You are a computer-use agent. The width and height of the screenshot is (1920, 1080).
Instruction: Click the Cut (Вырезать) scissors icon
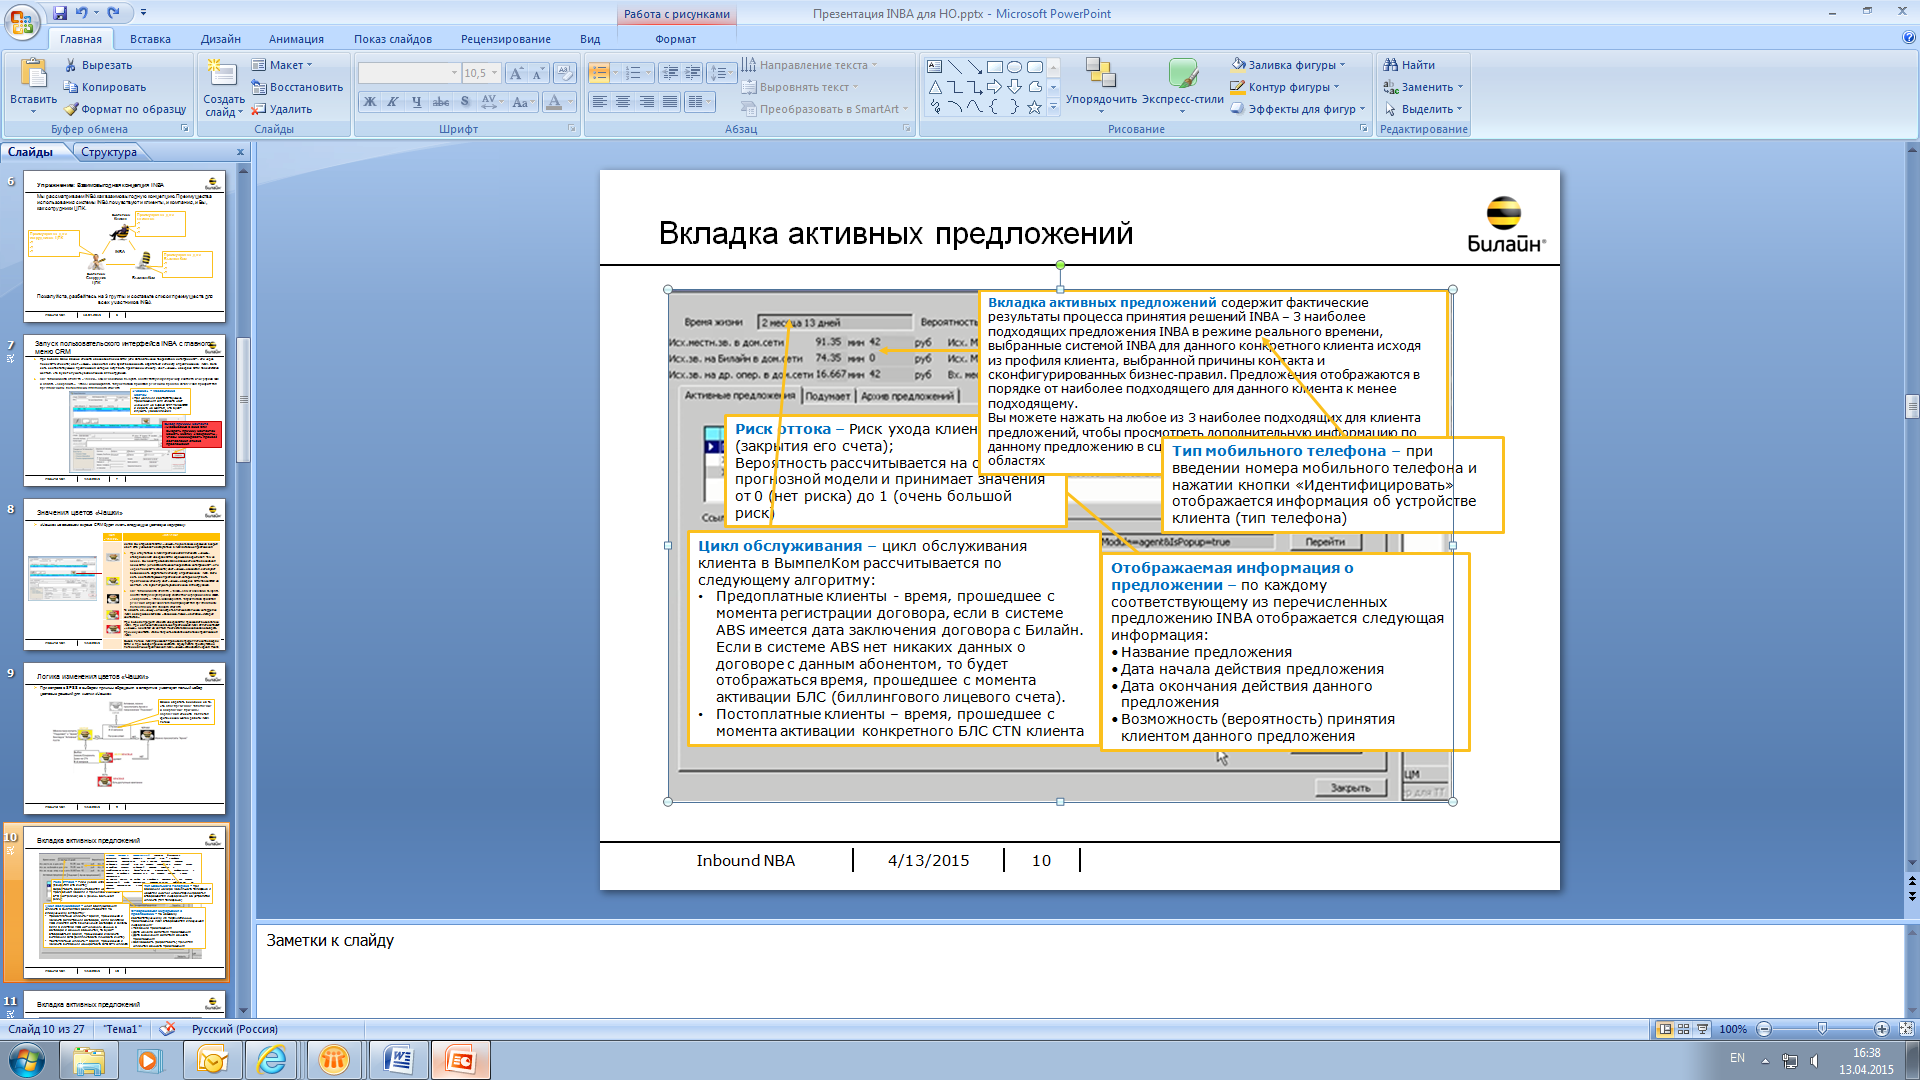(x=71, y=65)
